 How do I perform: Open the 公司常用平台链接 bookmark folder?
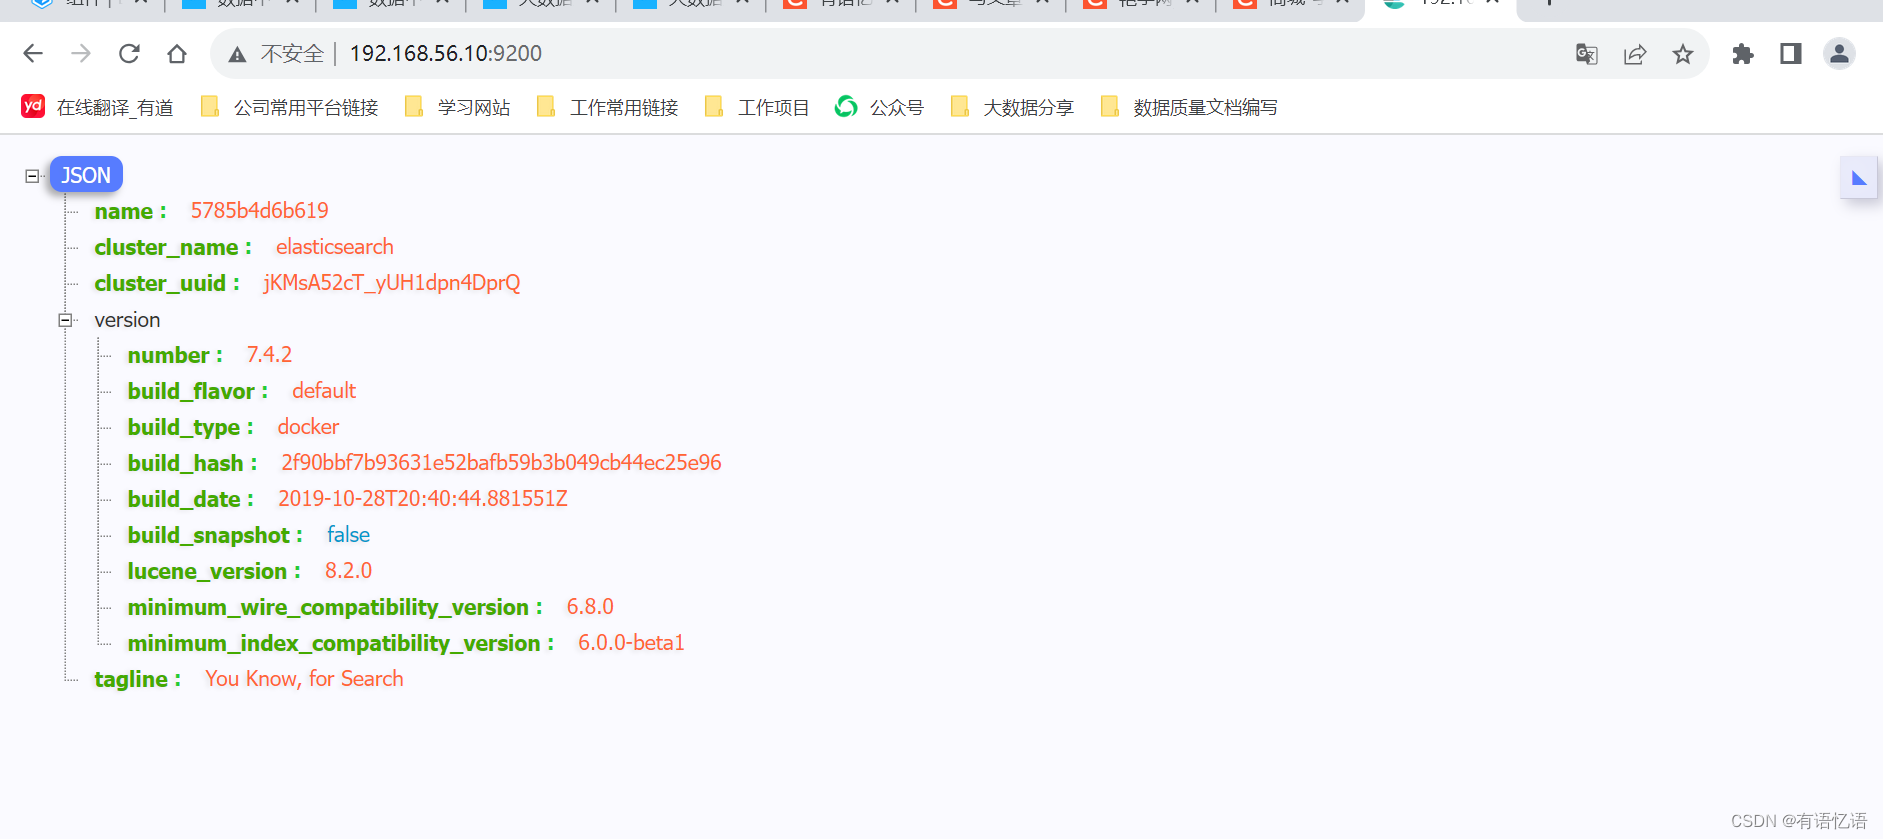pos(290,107)
